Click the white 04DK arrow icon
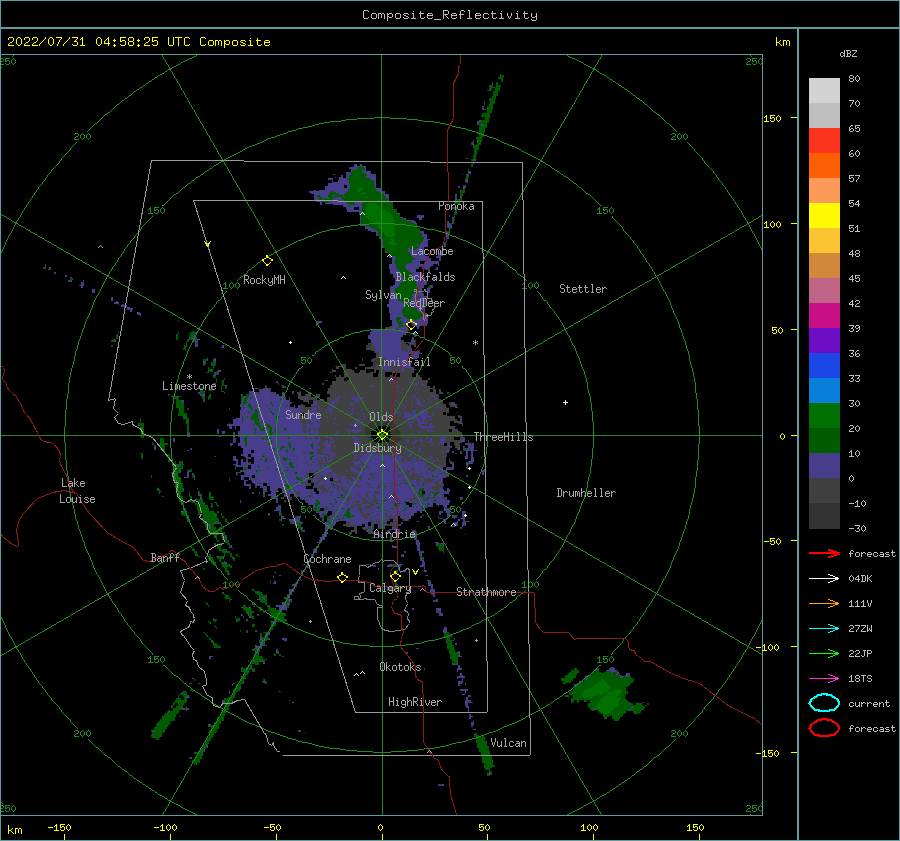Screen dimensions: 900x841 (x=824, y=578)
